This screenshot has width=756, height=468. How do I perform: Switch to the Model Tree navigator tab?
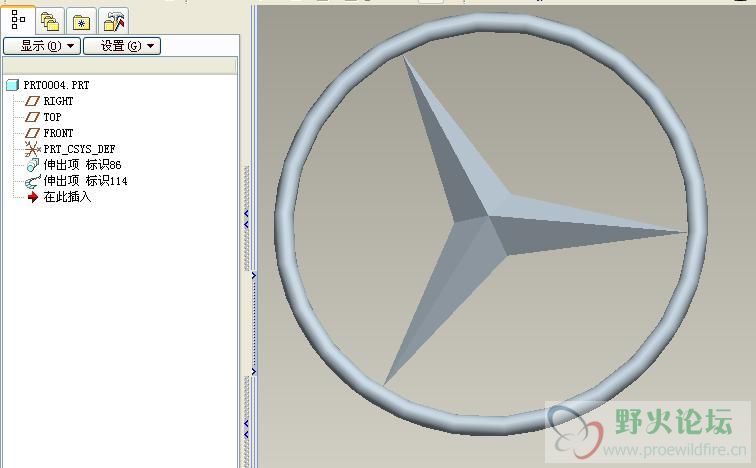[18, 20]
